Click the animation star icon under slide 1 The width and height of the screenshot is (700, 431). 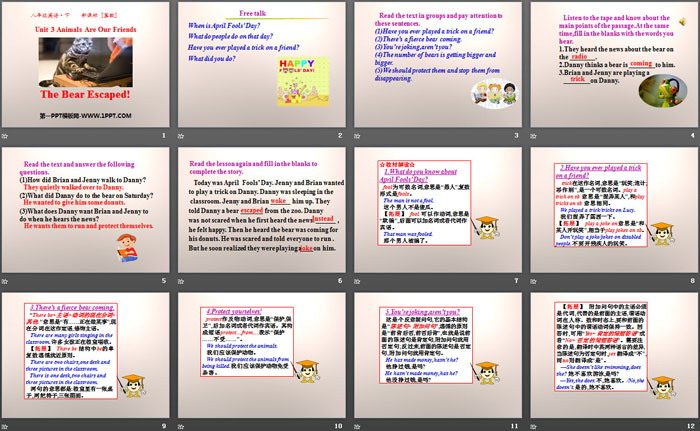pos(5,136)
